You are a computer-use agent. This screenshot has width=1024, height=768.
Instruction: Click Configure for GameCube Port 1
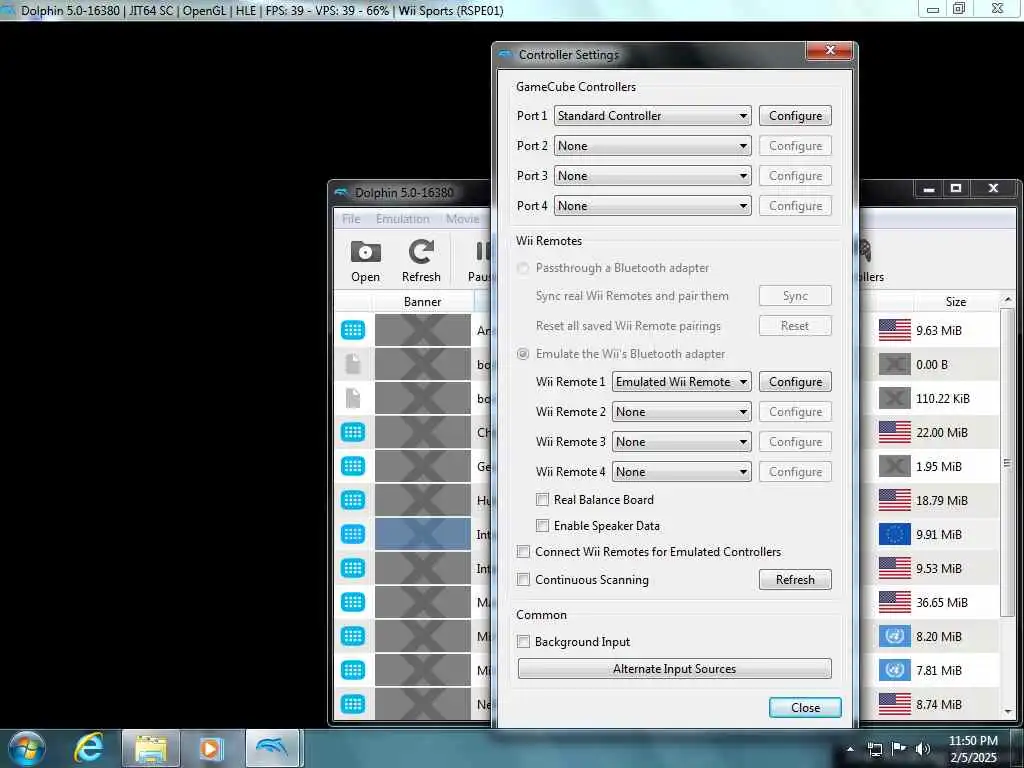795,116
